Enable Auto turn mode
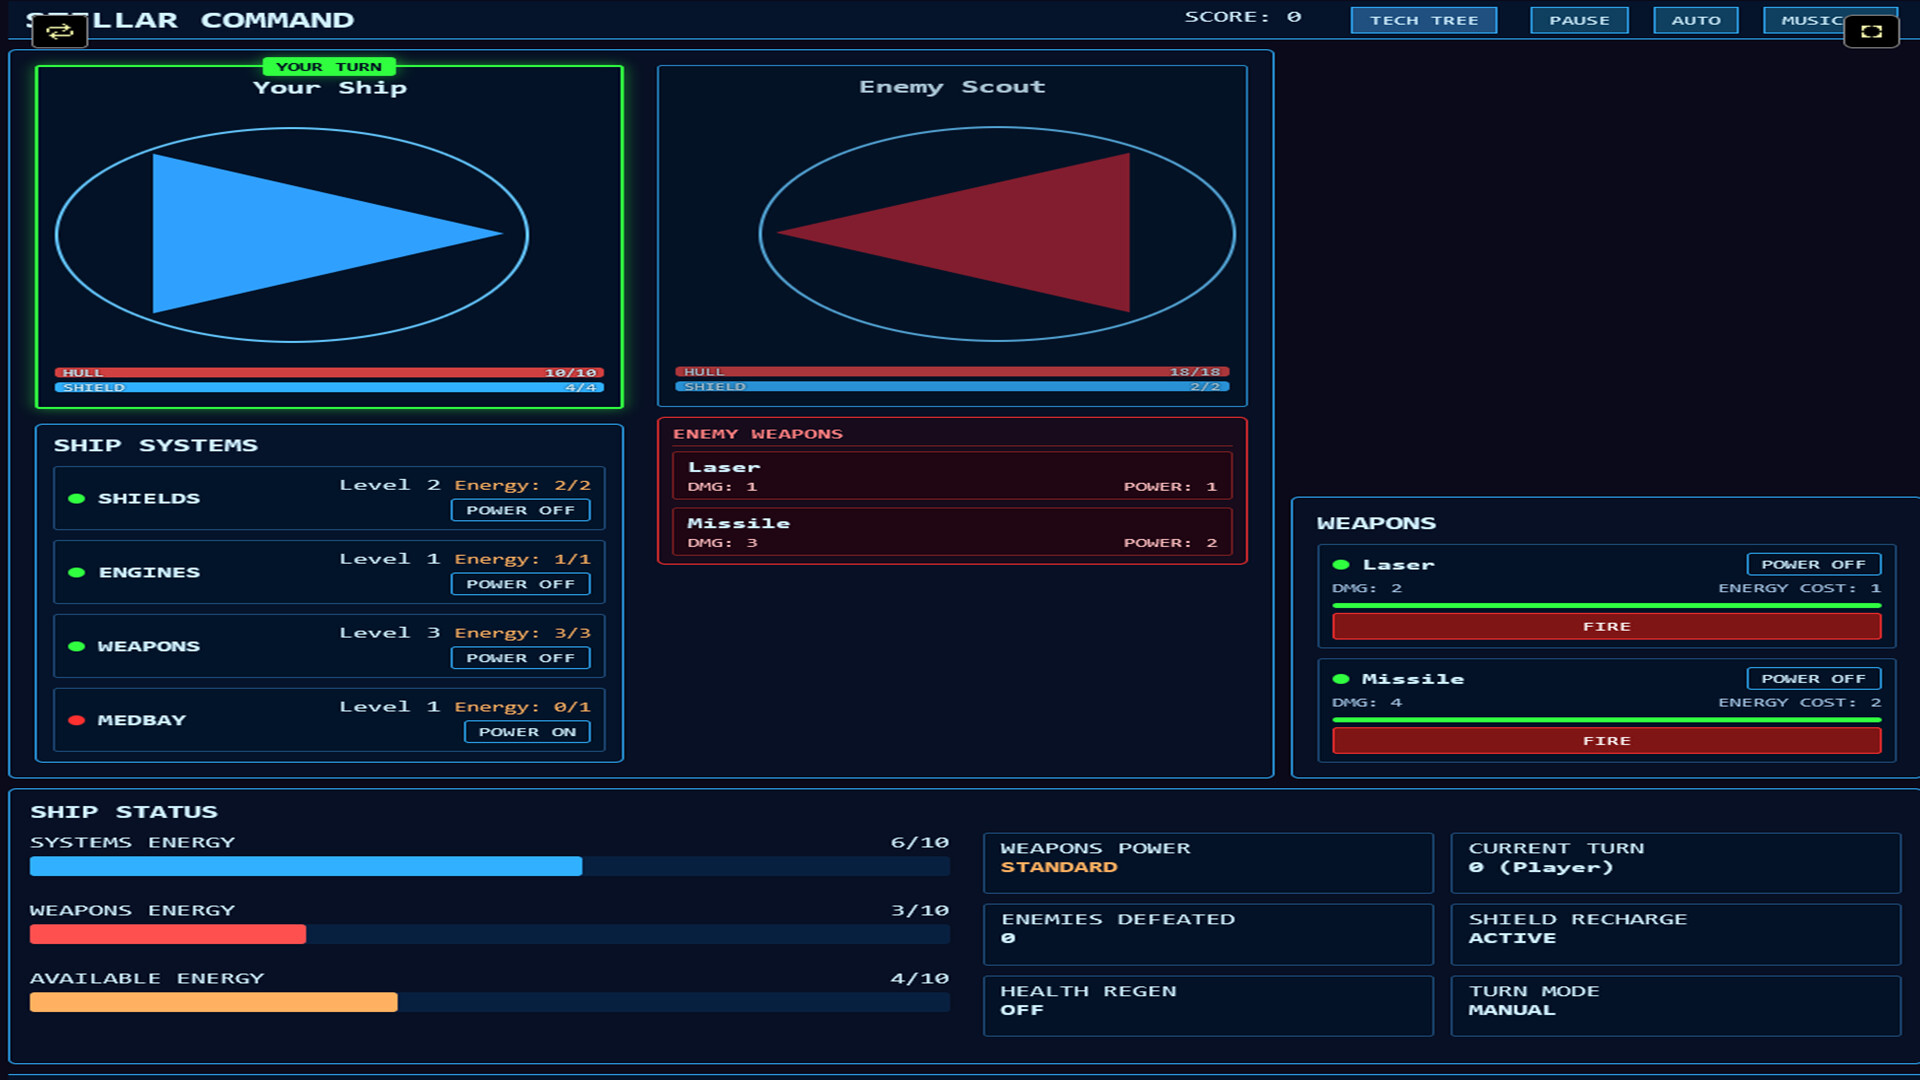This screenshot has height=1080, width=1920. point(1696,20)
